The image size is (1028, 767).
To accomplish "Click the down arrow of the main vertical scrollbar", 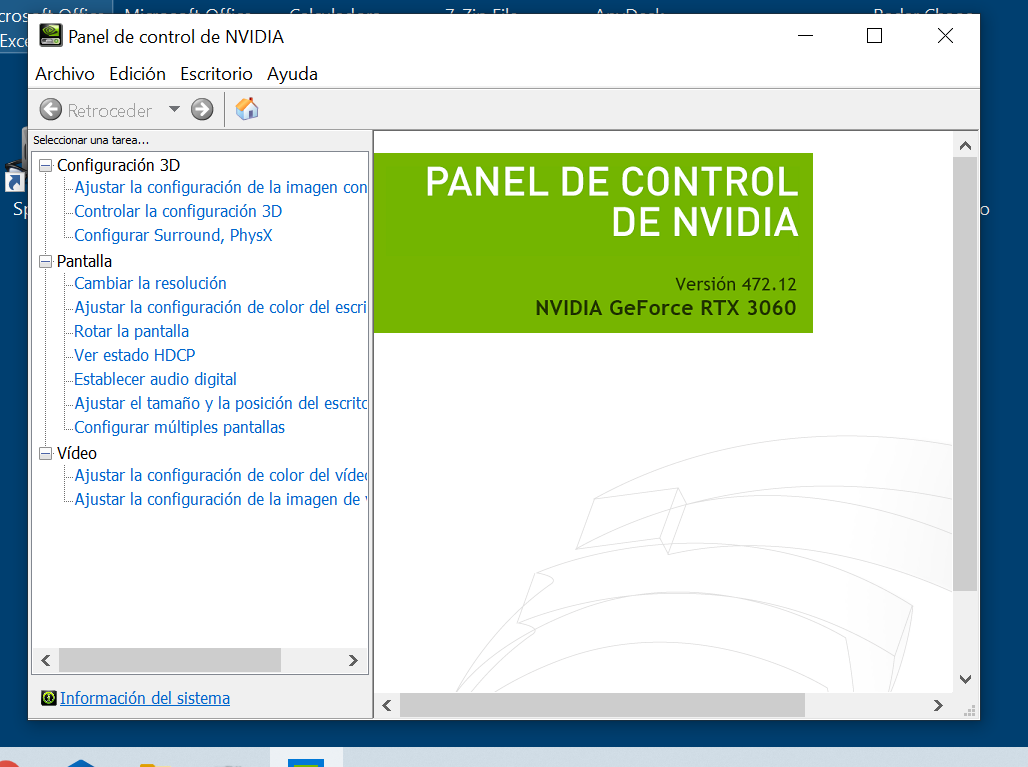I will pos(965,679).
